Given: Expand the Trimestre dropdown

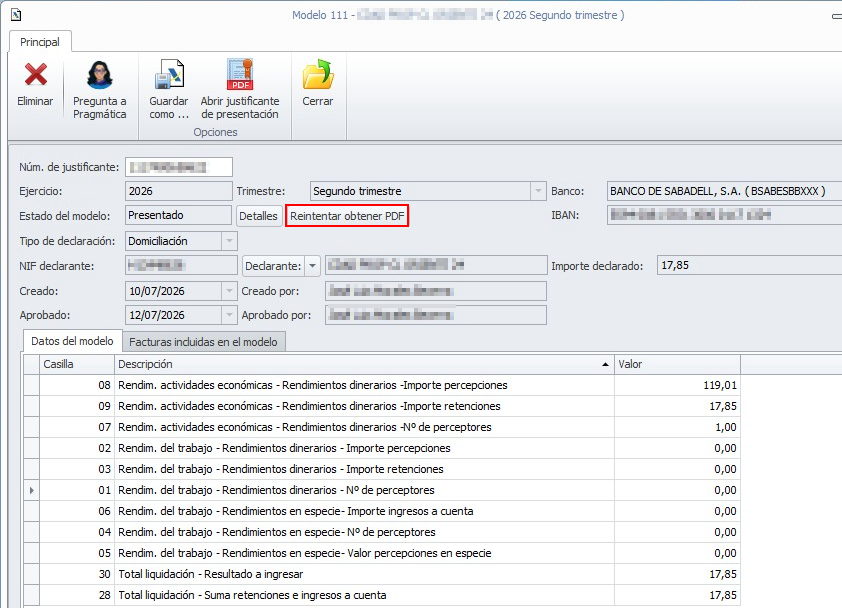Looking at the screenshot, I should point(538,191).
